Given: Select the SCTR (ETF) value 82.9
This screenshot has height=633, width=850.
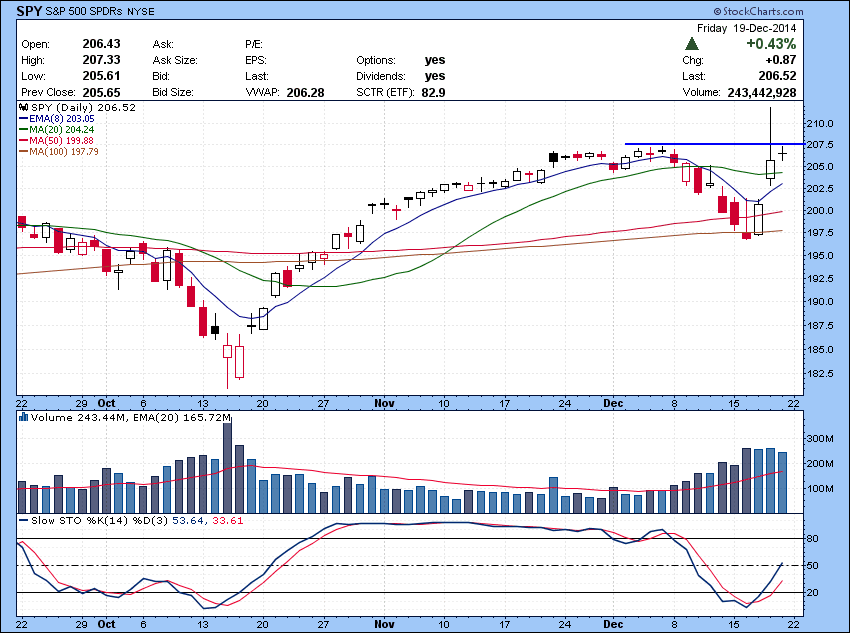Looking at the screenshot, I should coord(433,93).
